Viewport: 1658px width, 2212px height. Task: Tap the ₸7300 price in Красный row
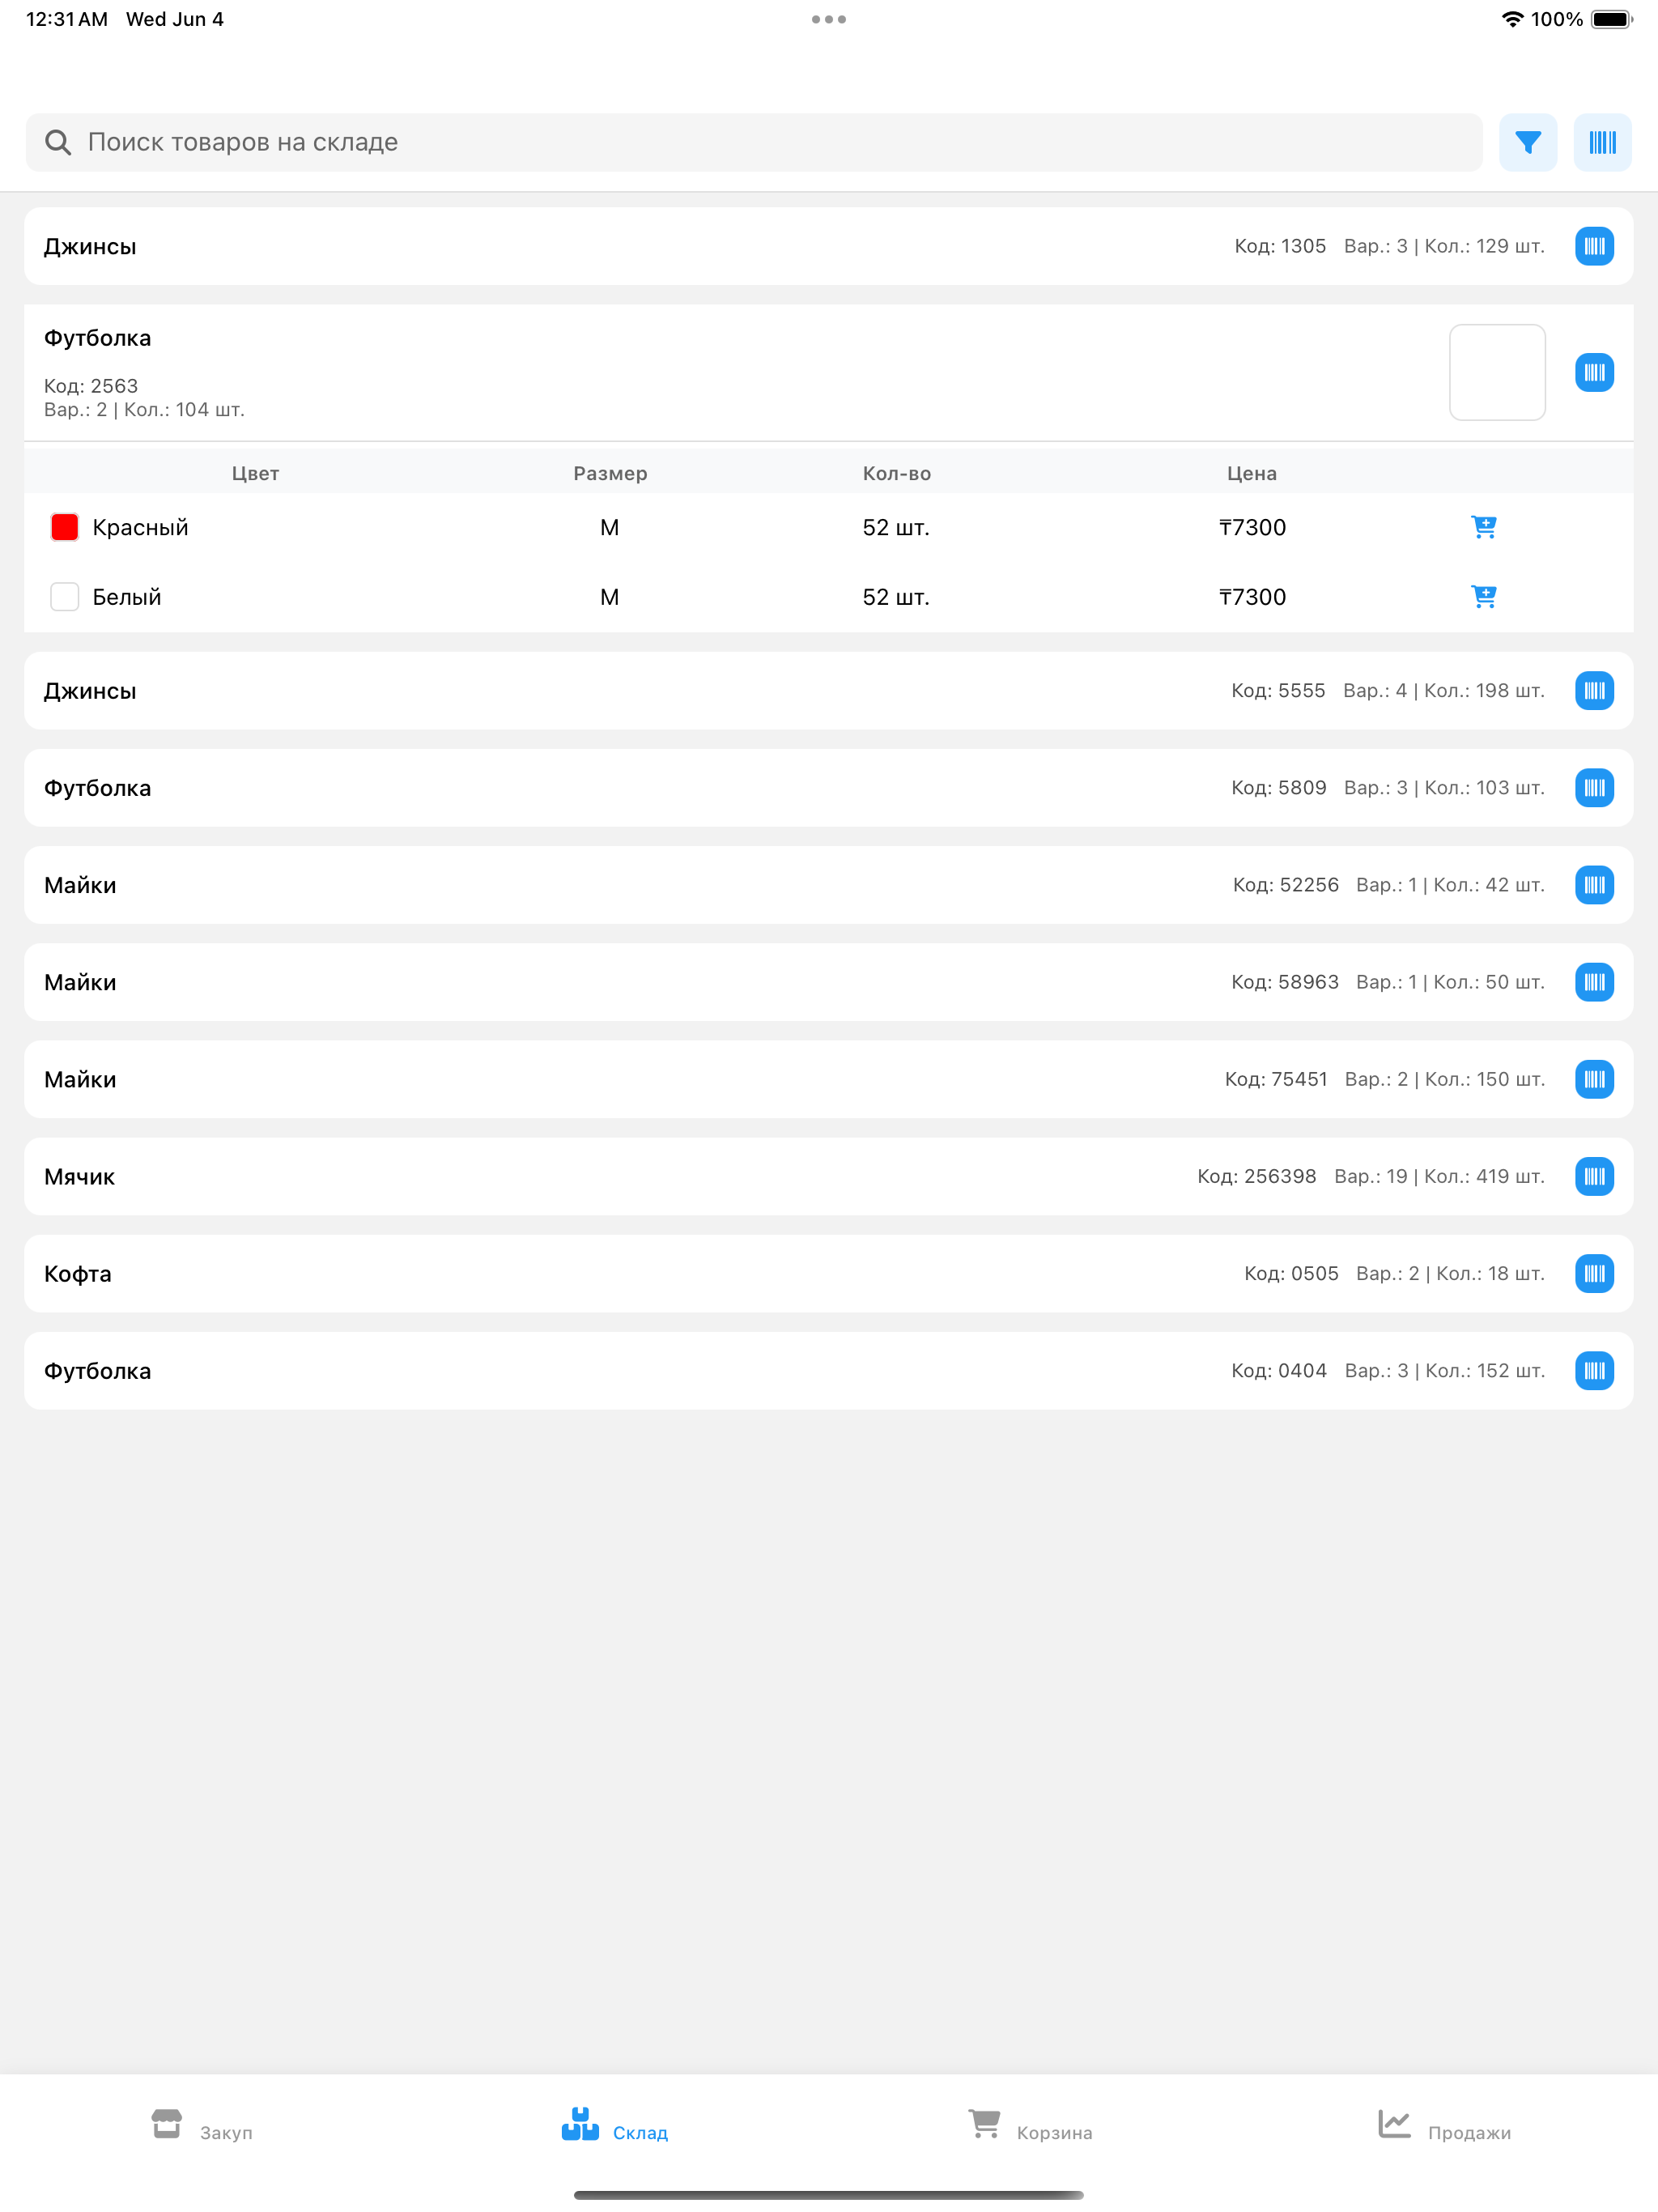[x=1252, y=527]
